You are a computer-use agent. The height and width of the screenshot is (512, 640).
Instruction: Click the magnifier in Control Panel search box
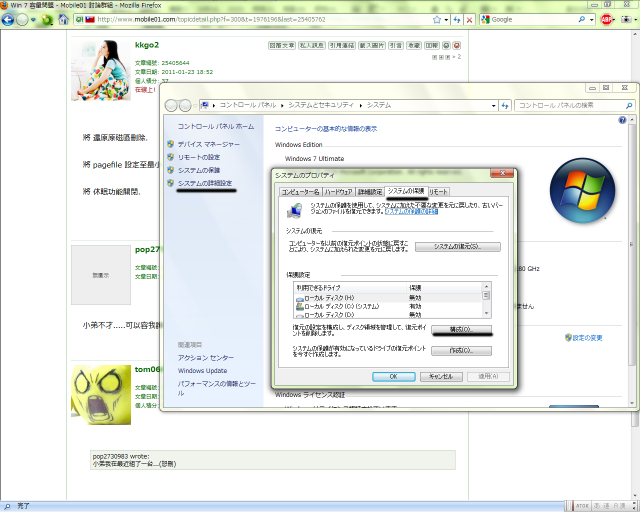point(629,105)
